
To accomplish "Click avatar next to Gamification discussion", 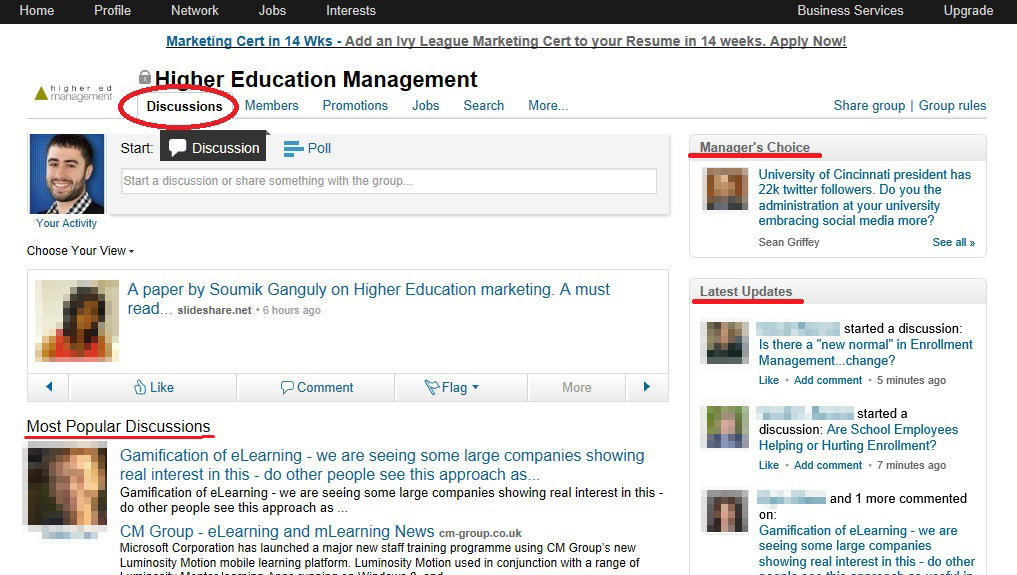I will 67,486.
